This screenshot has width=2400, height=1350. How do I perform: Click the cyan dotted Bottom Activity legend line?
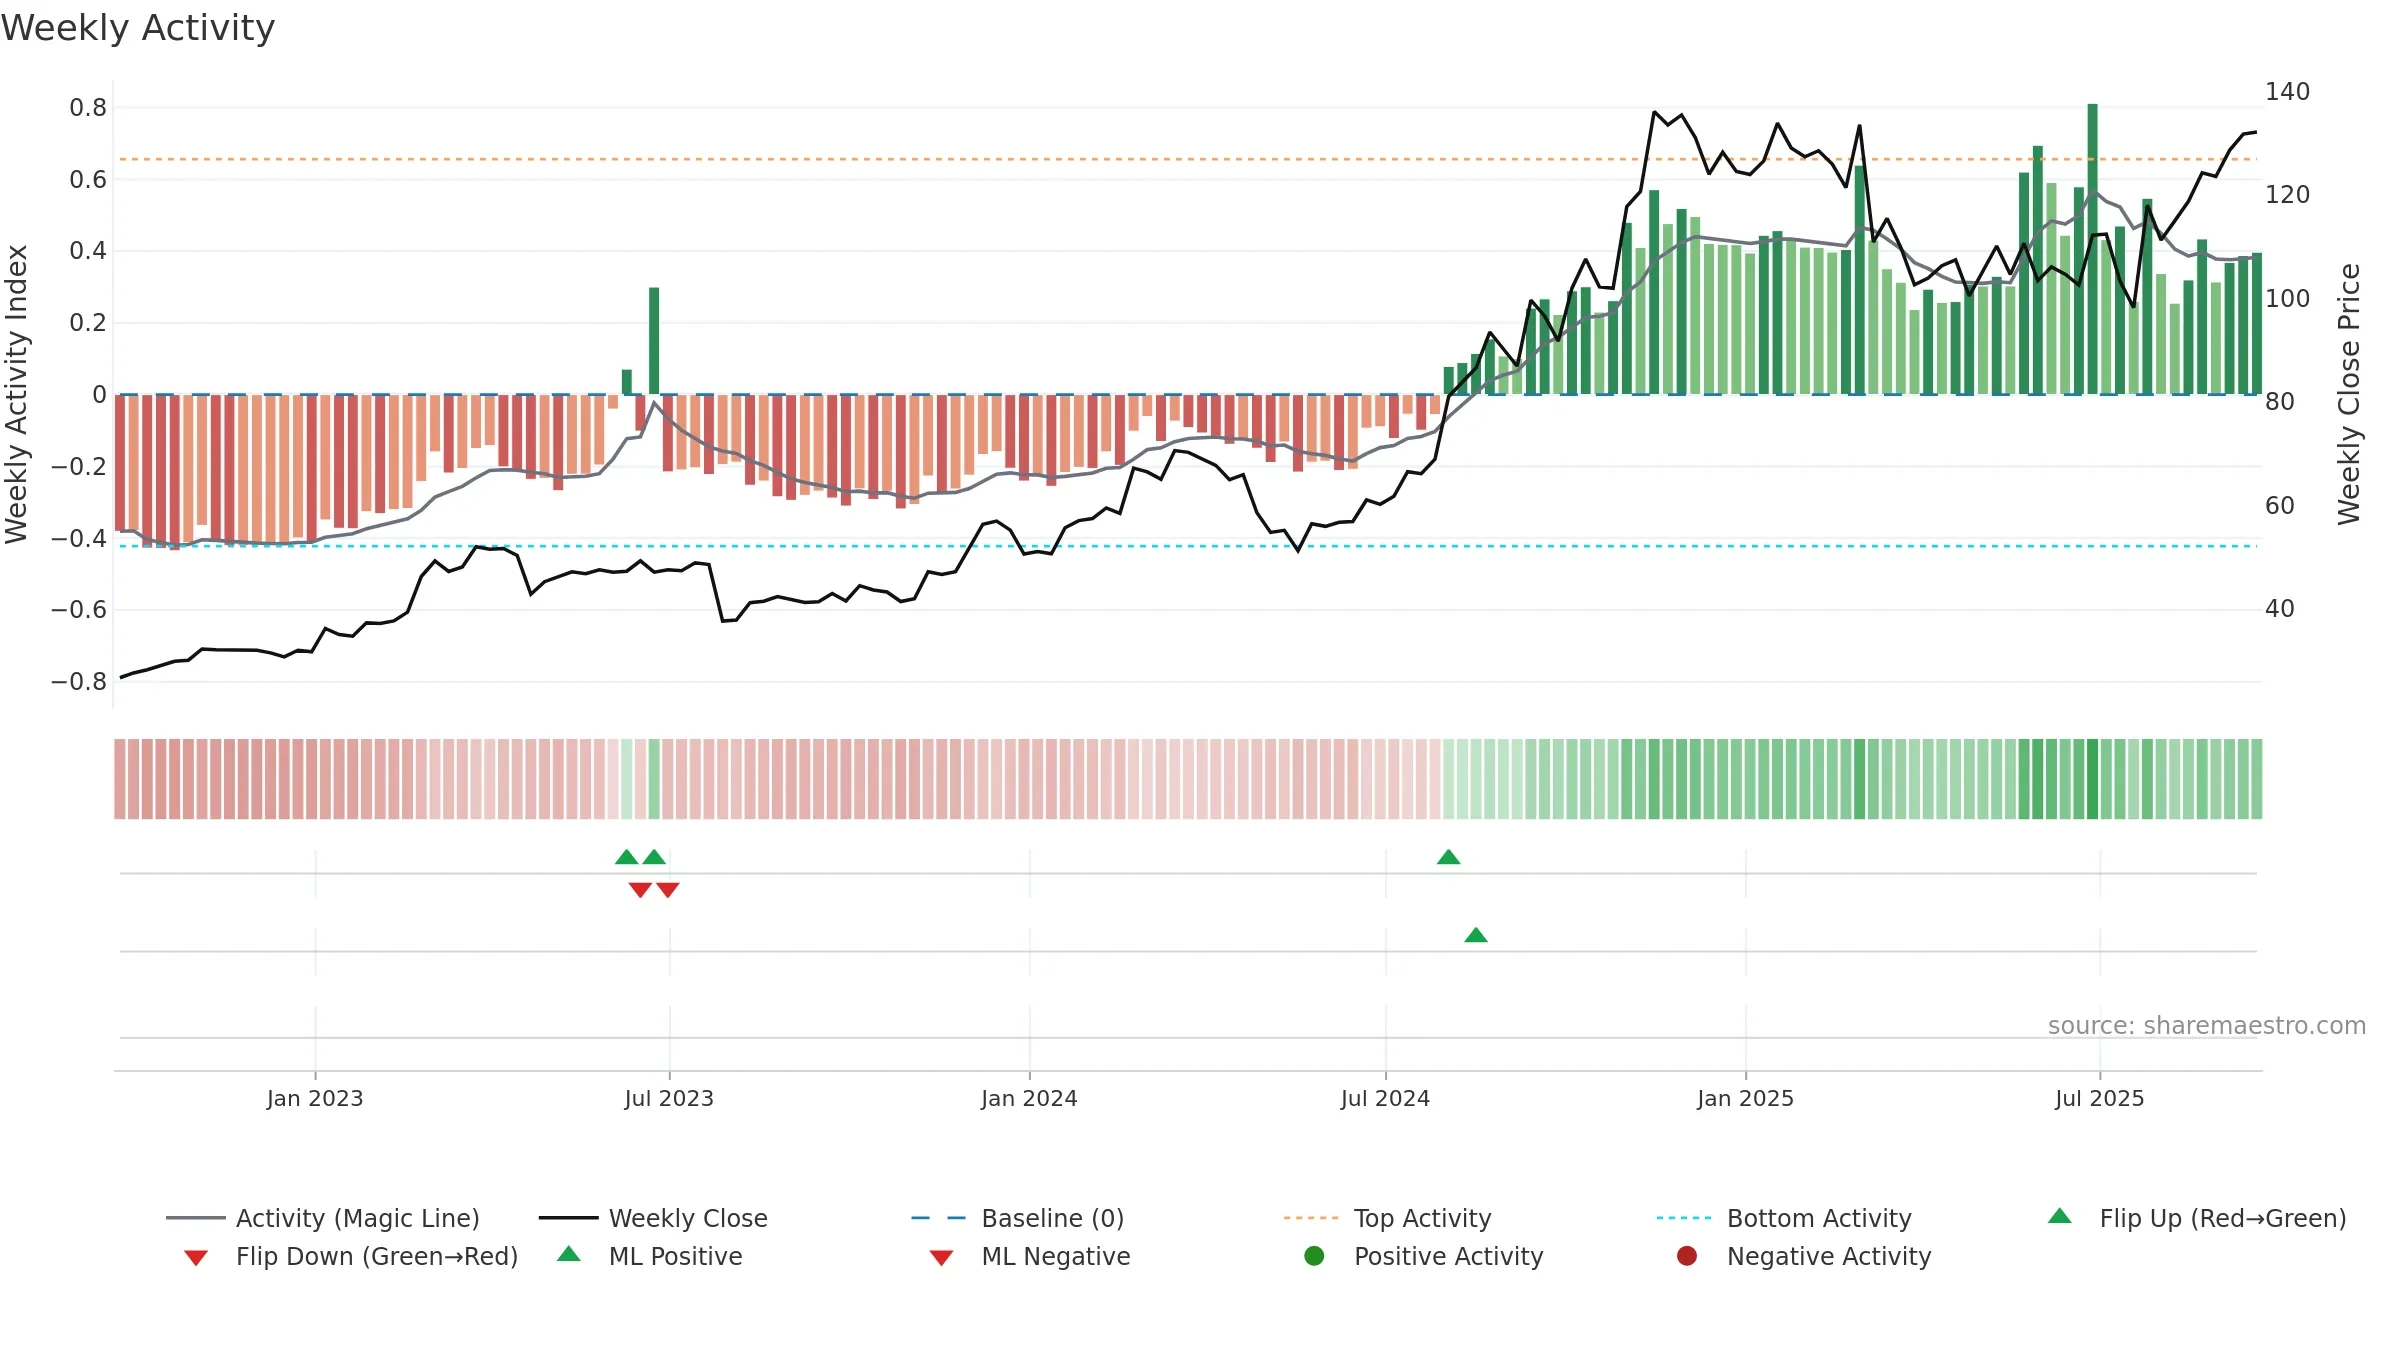click(1684, 1218)
